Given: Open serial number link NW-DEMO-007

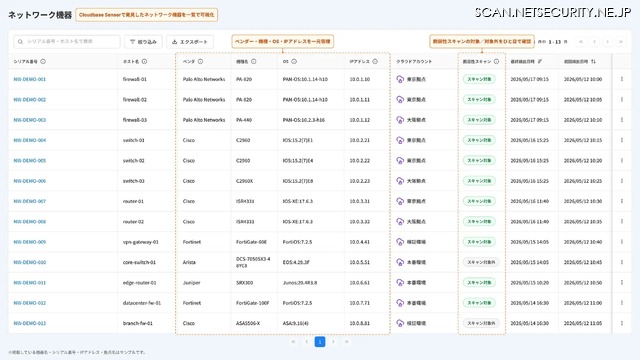Looking at the screenshot, I should pyautogui.click(x=30, y=201).
